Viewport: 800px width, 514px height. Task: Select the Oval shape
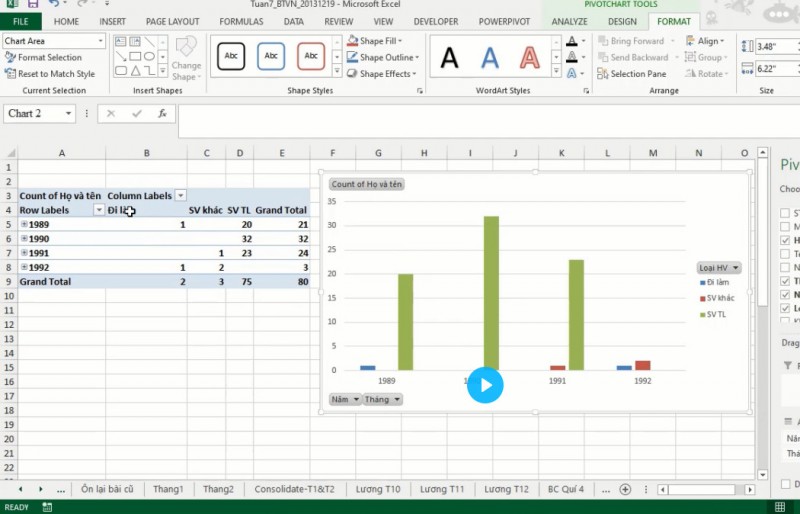149,56
